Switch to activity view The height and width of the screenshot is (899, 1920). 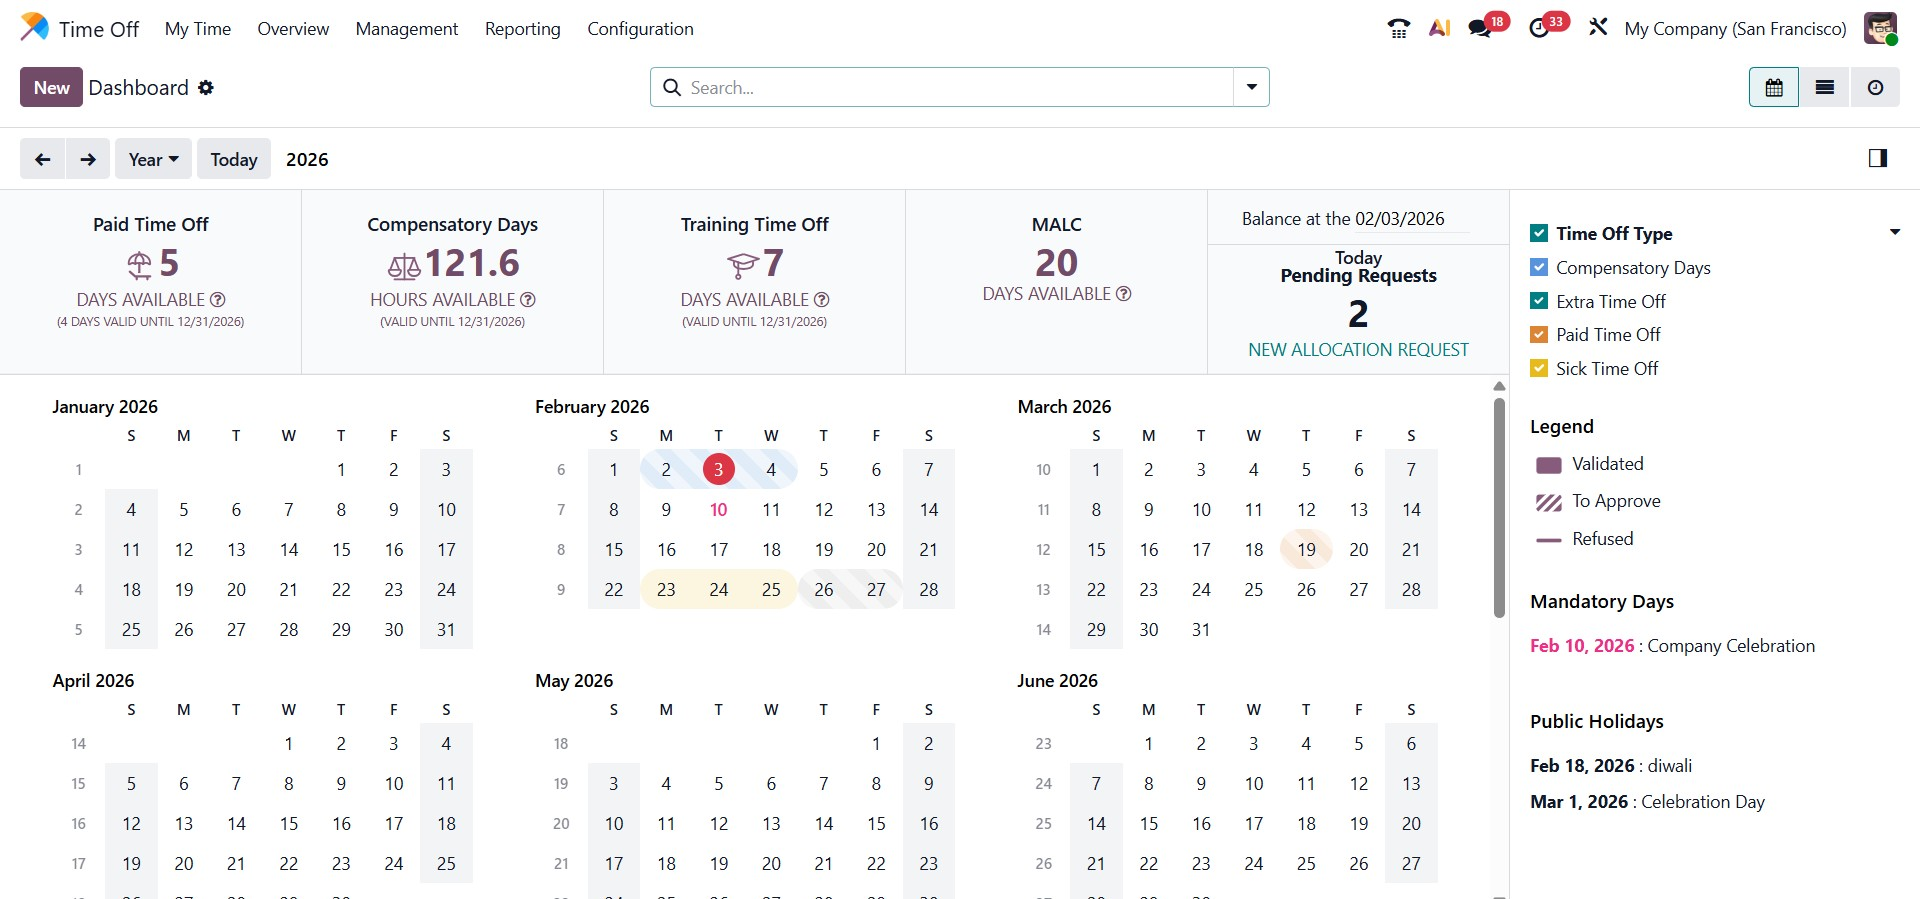[1875, 88]
